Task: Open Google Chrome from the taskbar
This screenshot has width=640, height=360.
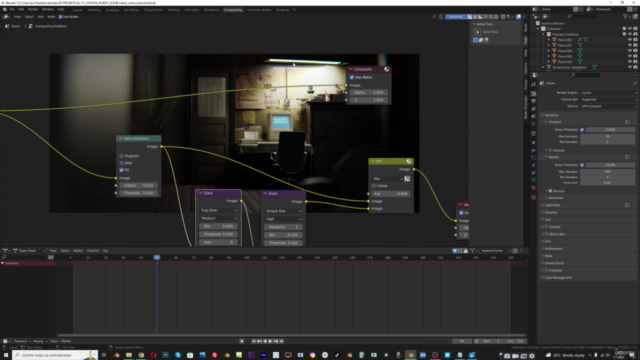Action: click(141, 355)
